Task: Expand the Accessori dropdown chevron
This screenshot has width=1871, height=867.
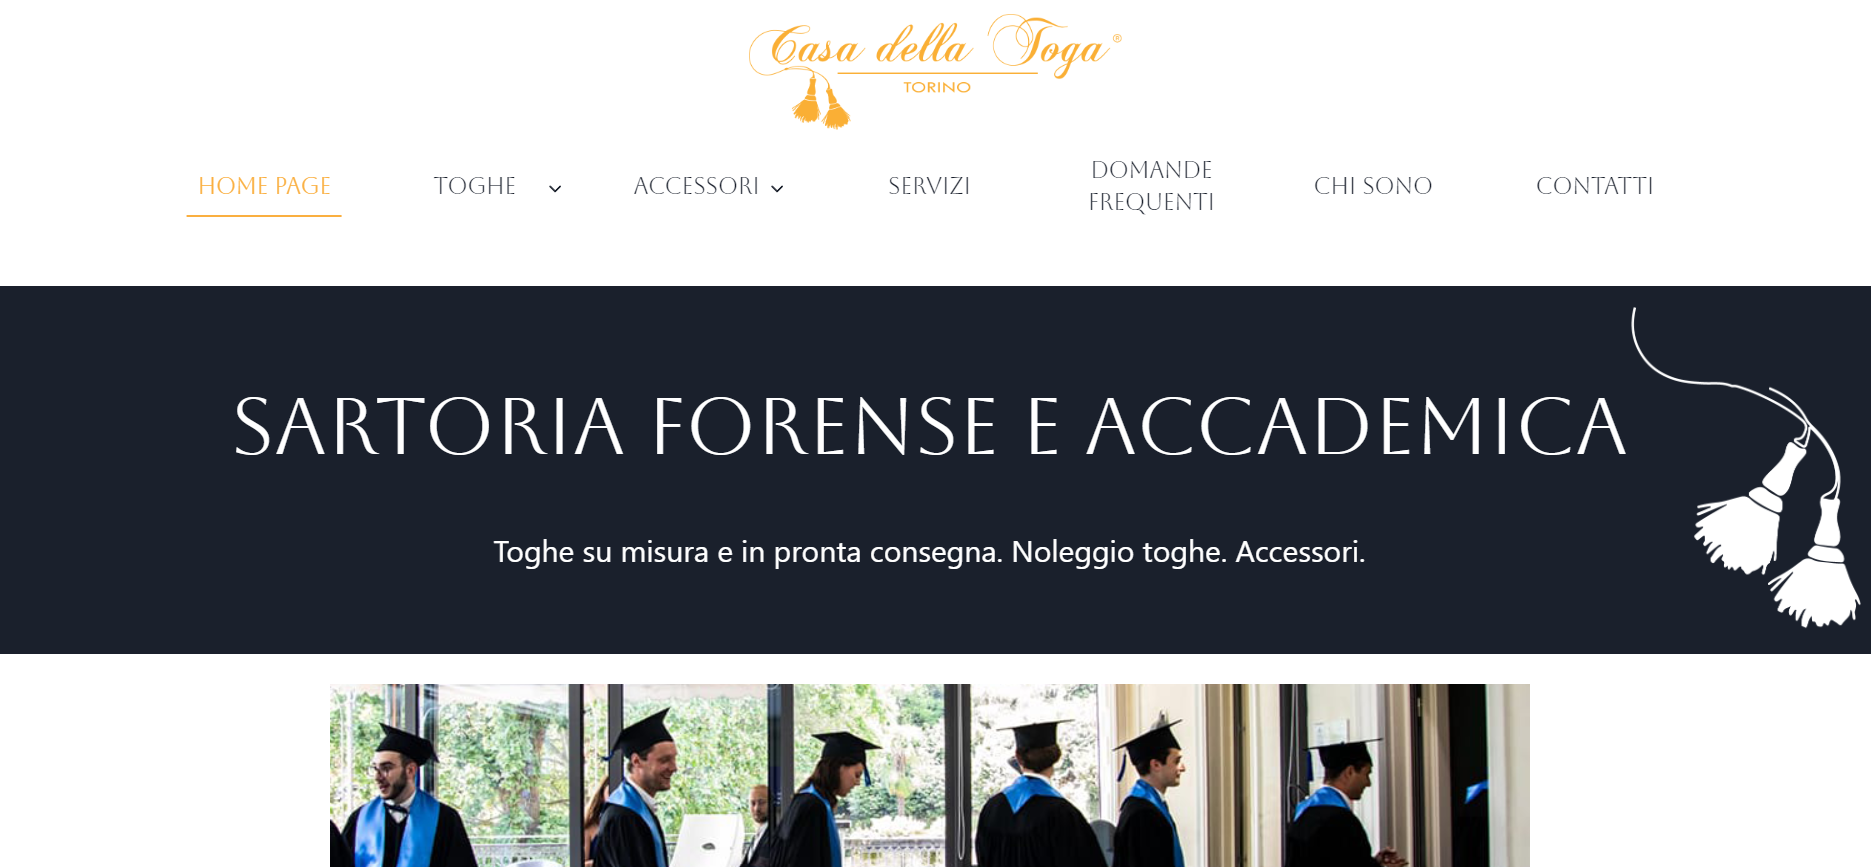Action: (777, 188)
